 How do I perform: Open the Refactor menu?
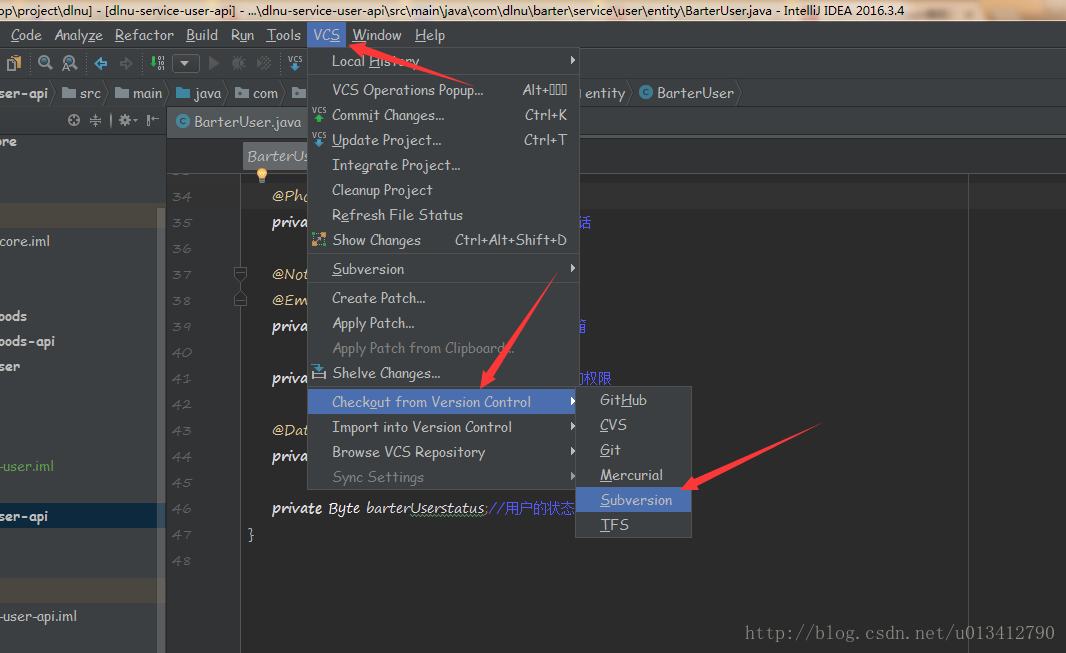[x=144, y=34]
